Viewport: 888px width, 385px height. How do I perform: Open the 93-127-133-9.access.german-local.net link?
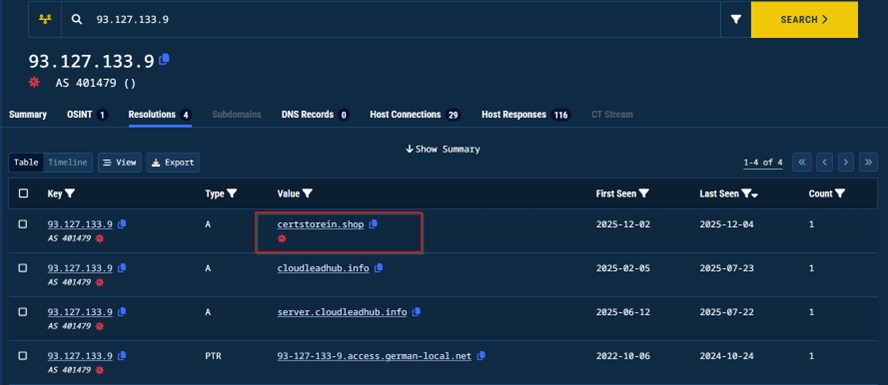pos(374,356)
